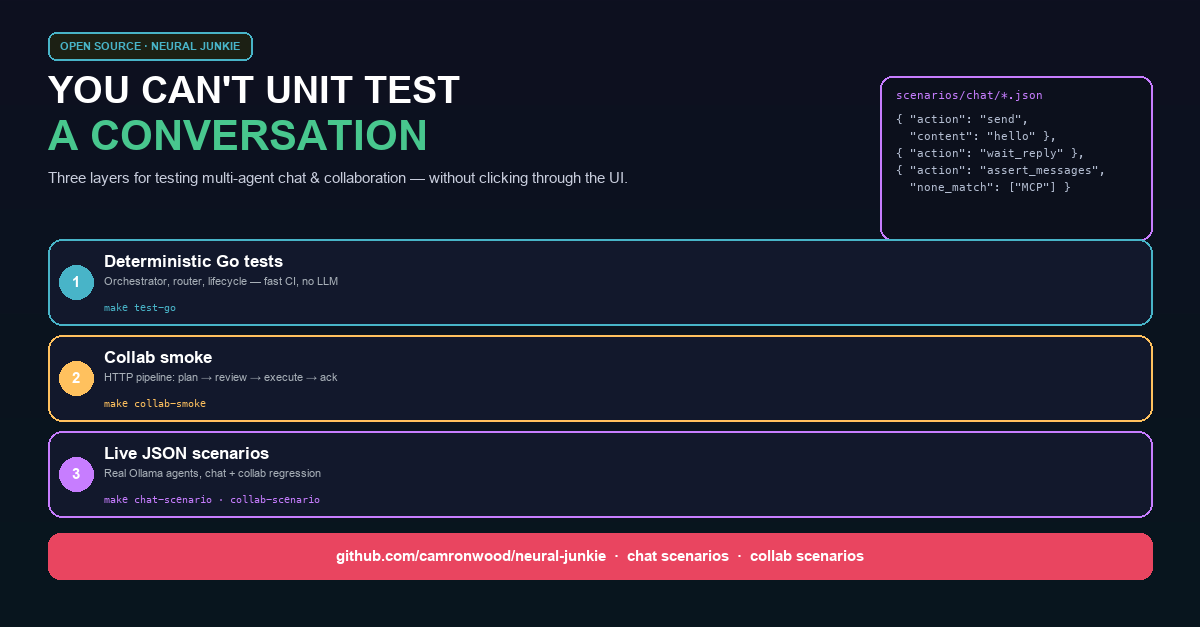Click the Real Ollama agents description
The width and height of the screenshot is (1200, 627).
(212, 474)
